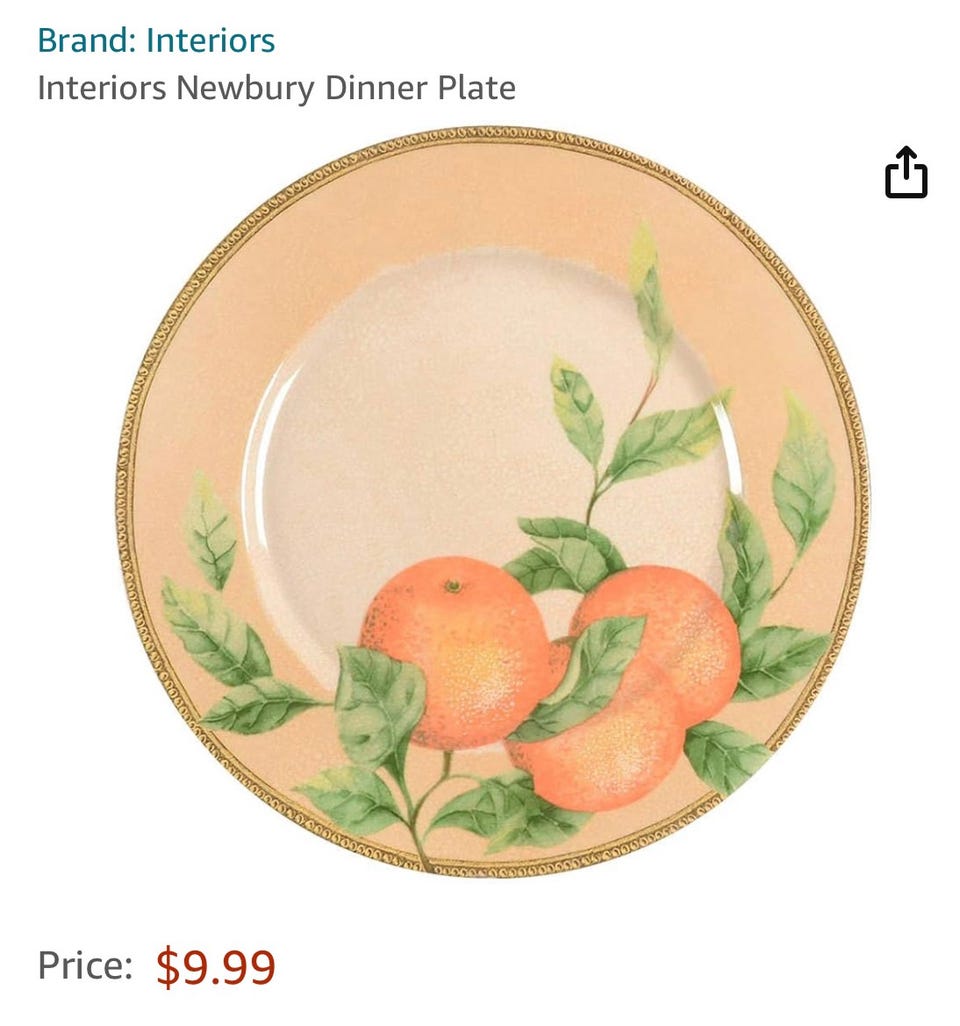Click the gold beaded rim at plate top
This screenshot has height=1026, width=960.
coord(492,137)
